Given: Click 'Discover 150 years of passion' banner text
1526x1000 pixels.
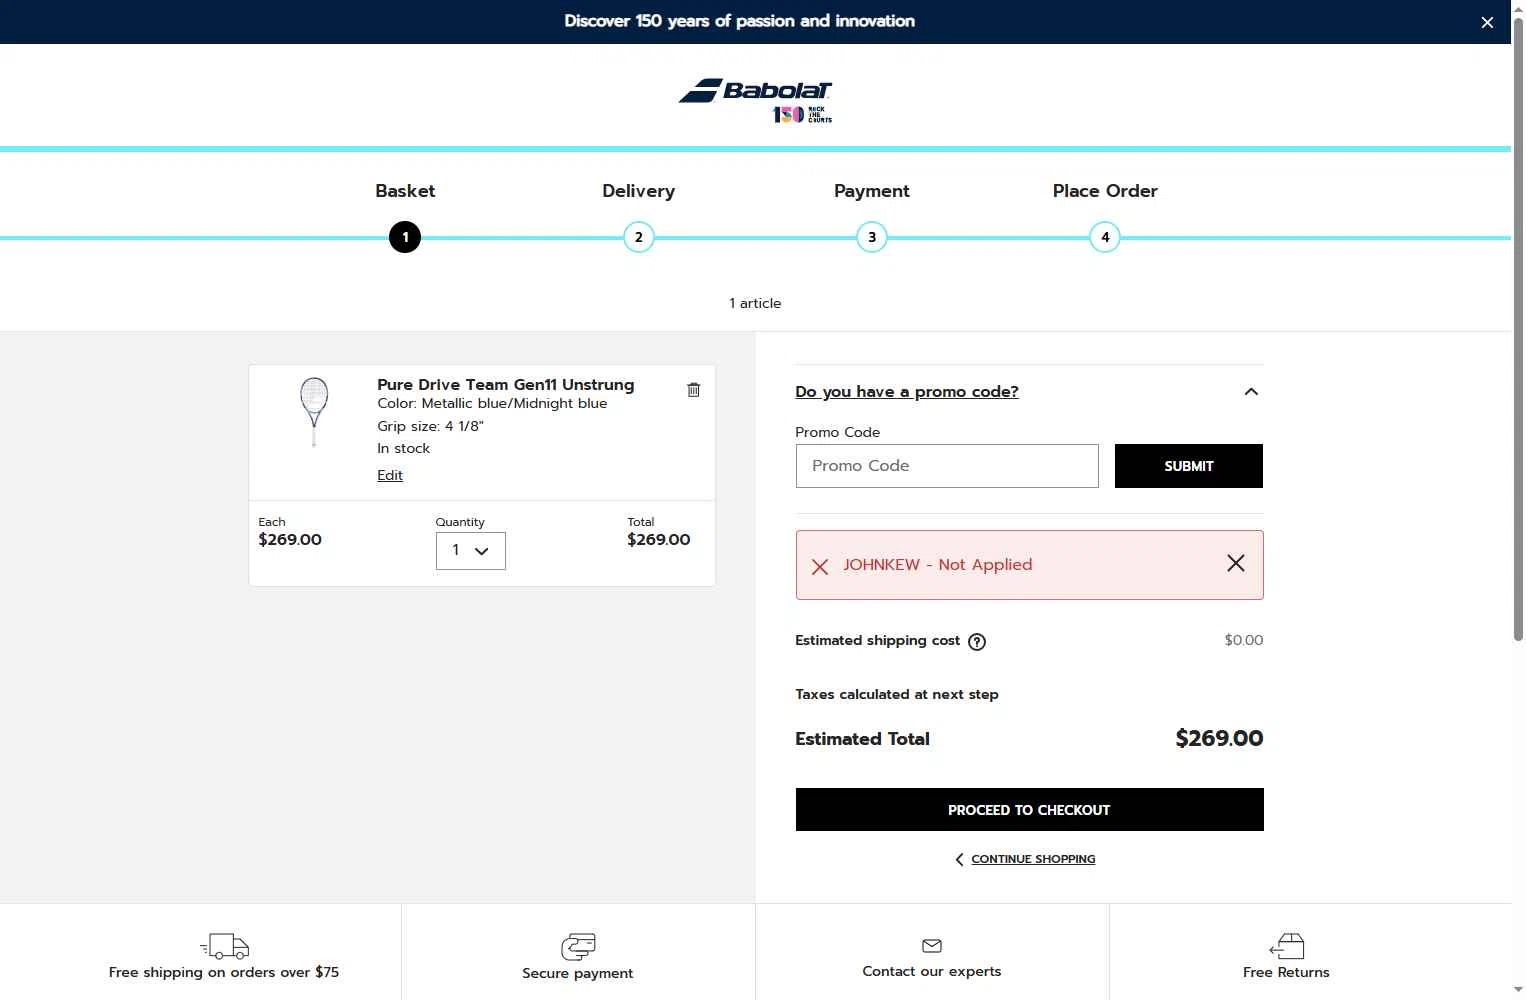Looking at the screenshot, I should pos(739,21).
